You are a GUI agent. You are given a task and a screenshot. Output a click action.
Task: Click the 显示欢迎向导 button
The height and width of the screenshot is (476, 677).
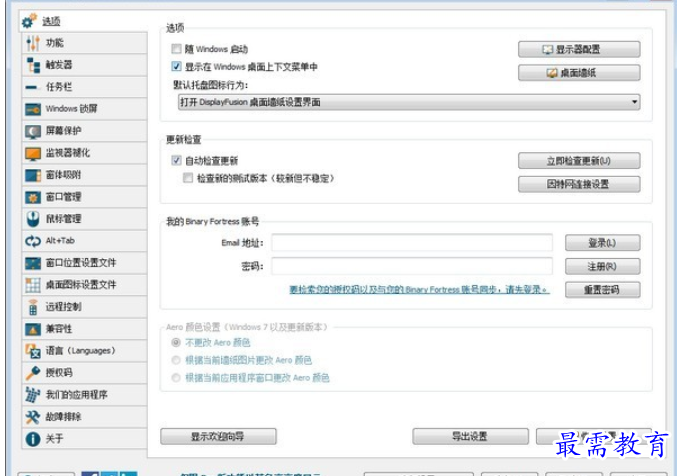pos(218,436)
